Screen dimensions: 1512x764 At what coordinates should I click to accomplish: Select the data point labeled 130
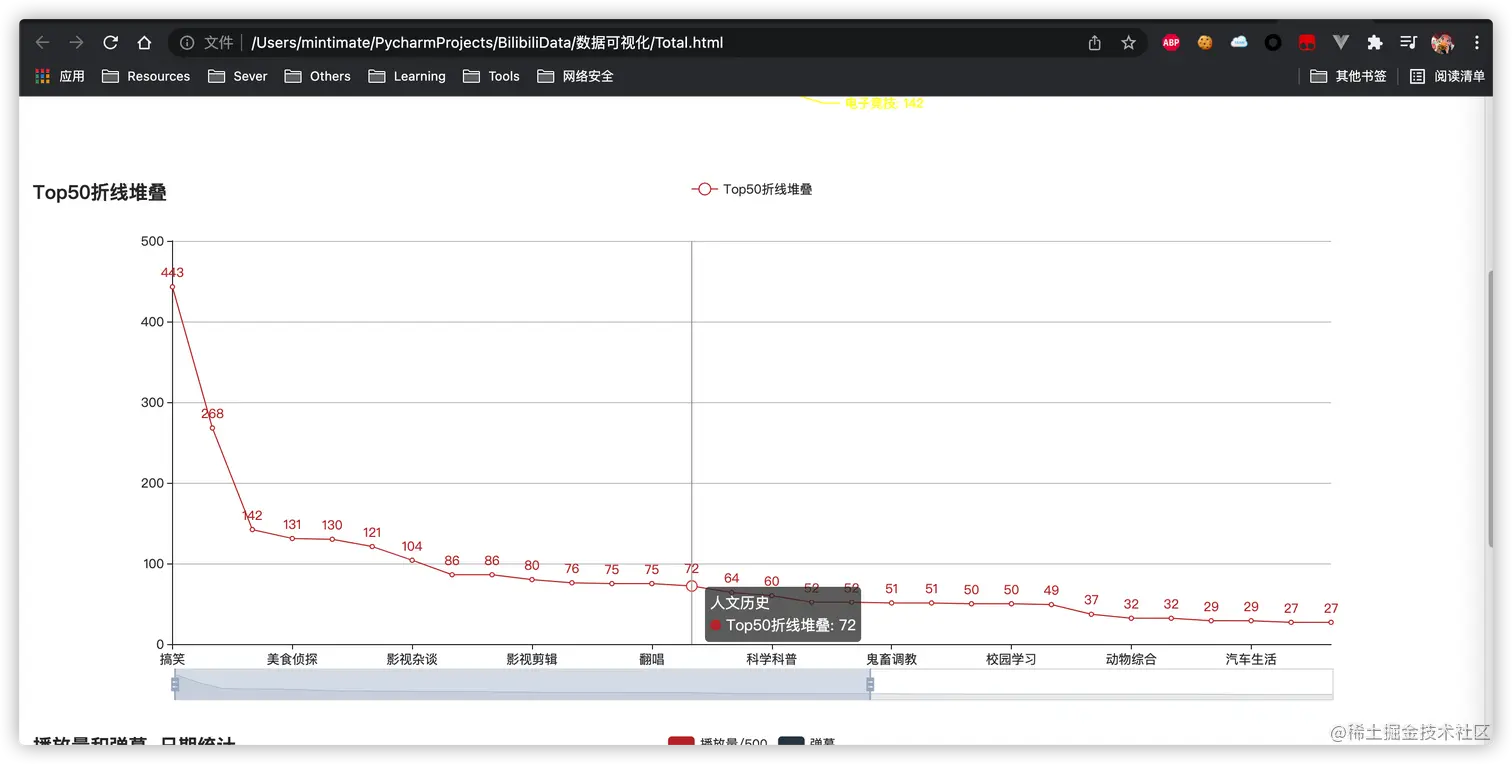tap(332, 539)
